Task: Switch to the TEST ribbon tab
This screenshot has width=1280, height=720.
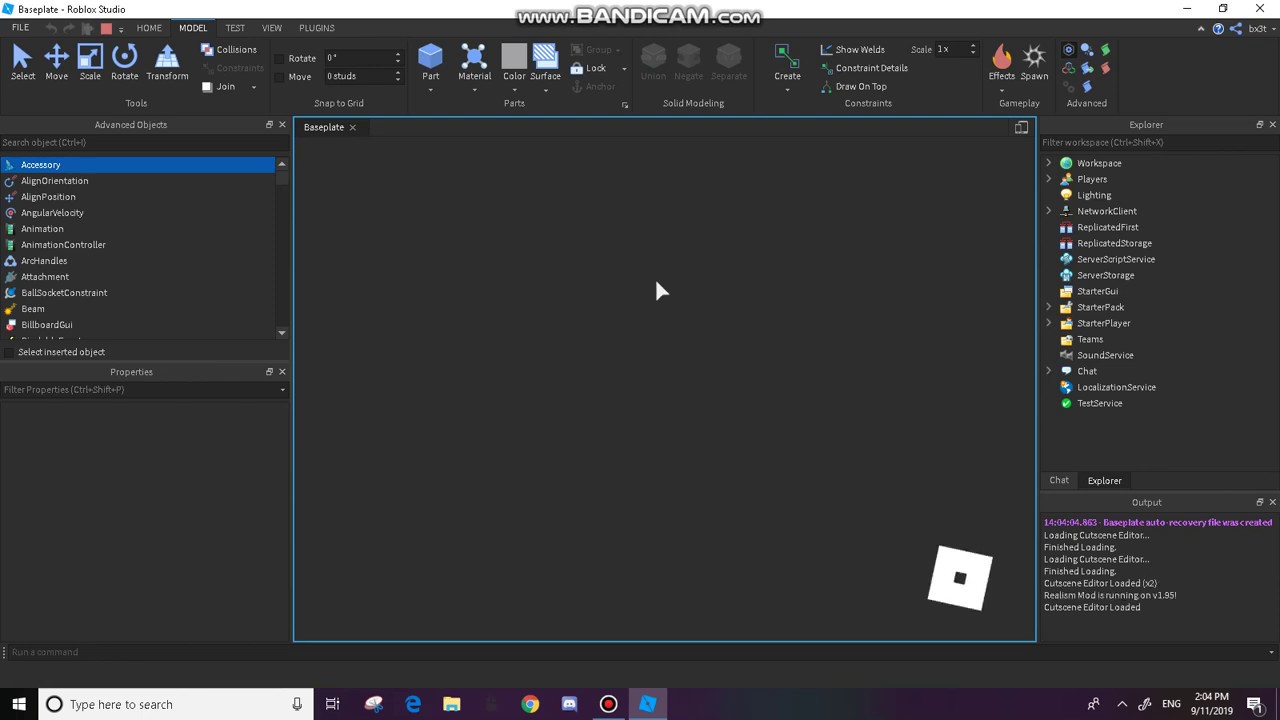Action: (235, 28)
